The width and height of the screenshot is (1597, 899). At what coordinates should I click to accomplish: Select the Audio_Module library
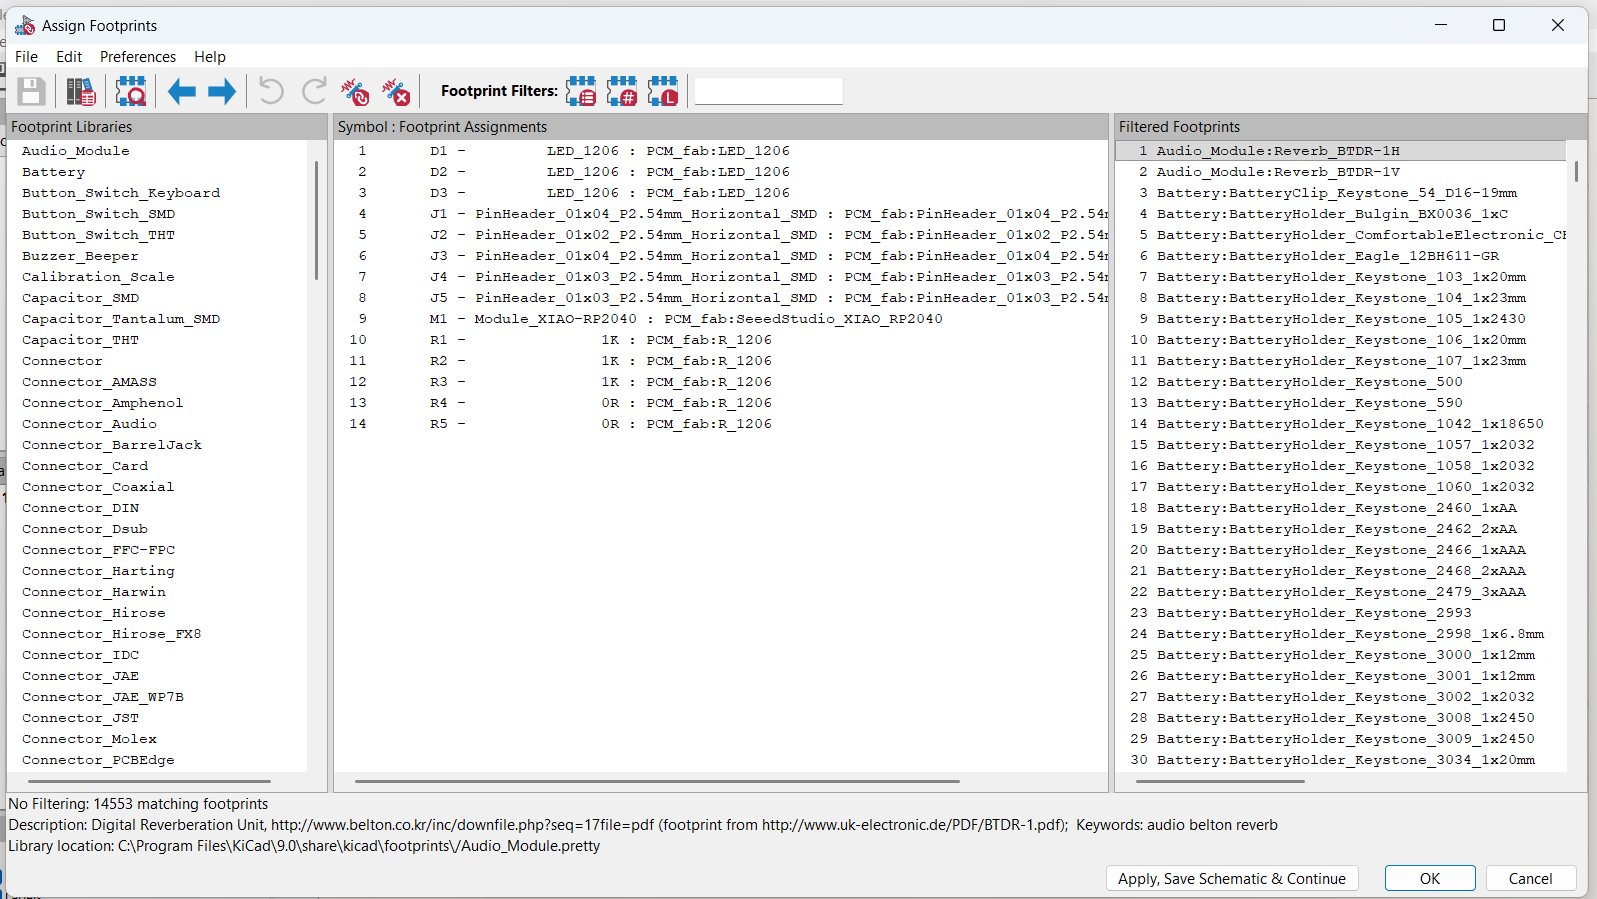[76, 151]
